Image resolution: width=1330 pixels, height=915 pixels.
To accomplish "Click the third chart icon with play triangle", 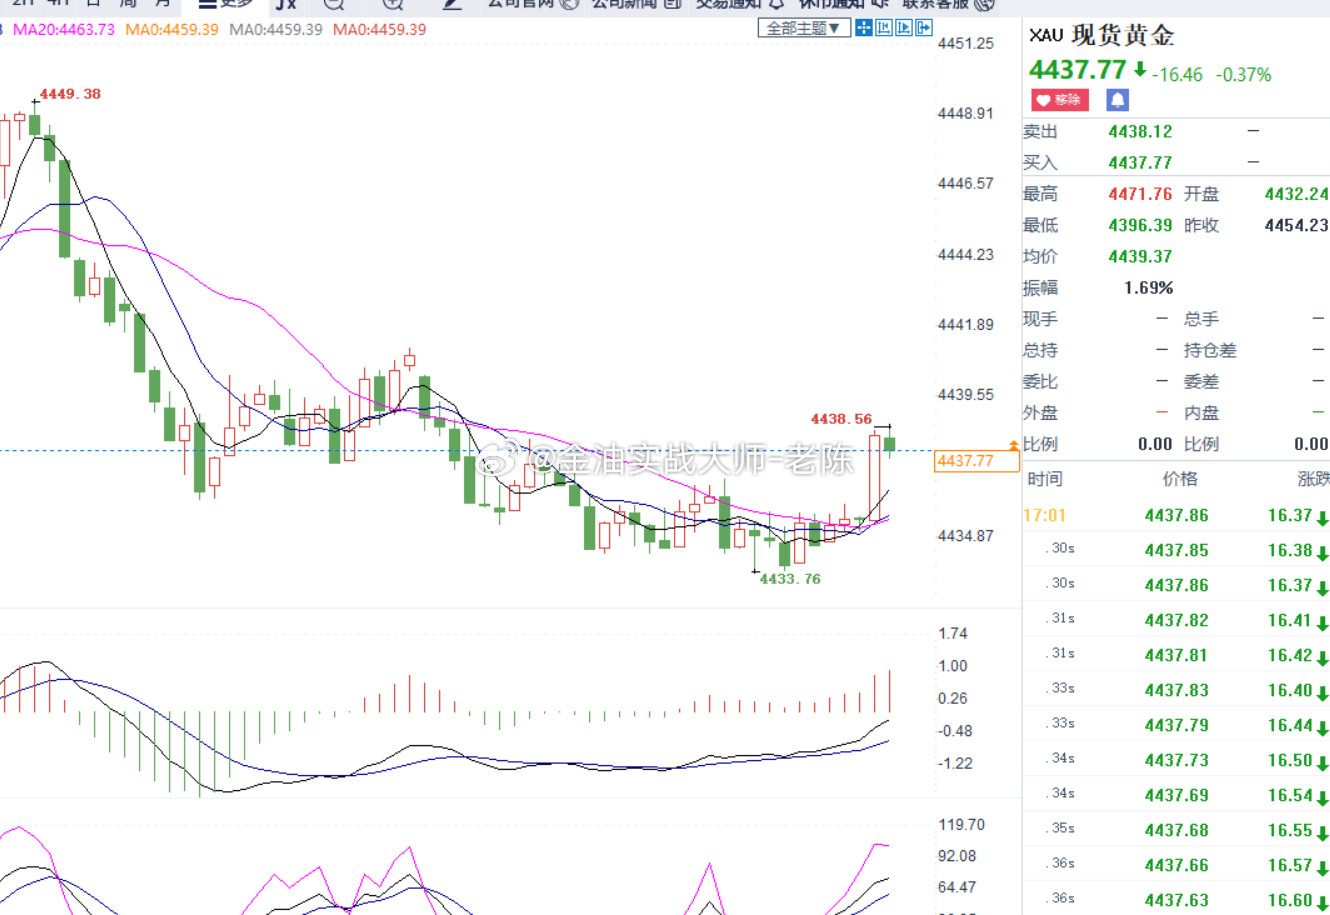I will click(x=903, y=28).
